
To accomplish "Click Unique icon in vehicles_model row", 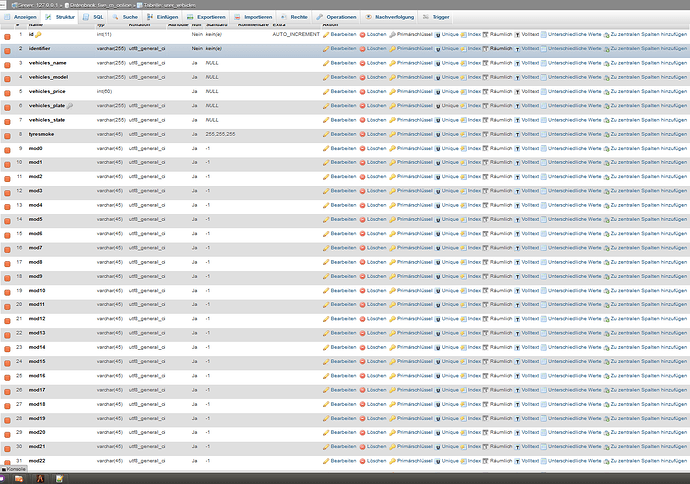I will click(x=437, y=77).
